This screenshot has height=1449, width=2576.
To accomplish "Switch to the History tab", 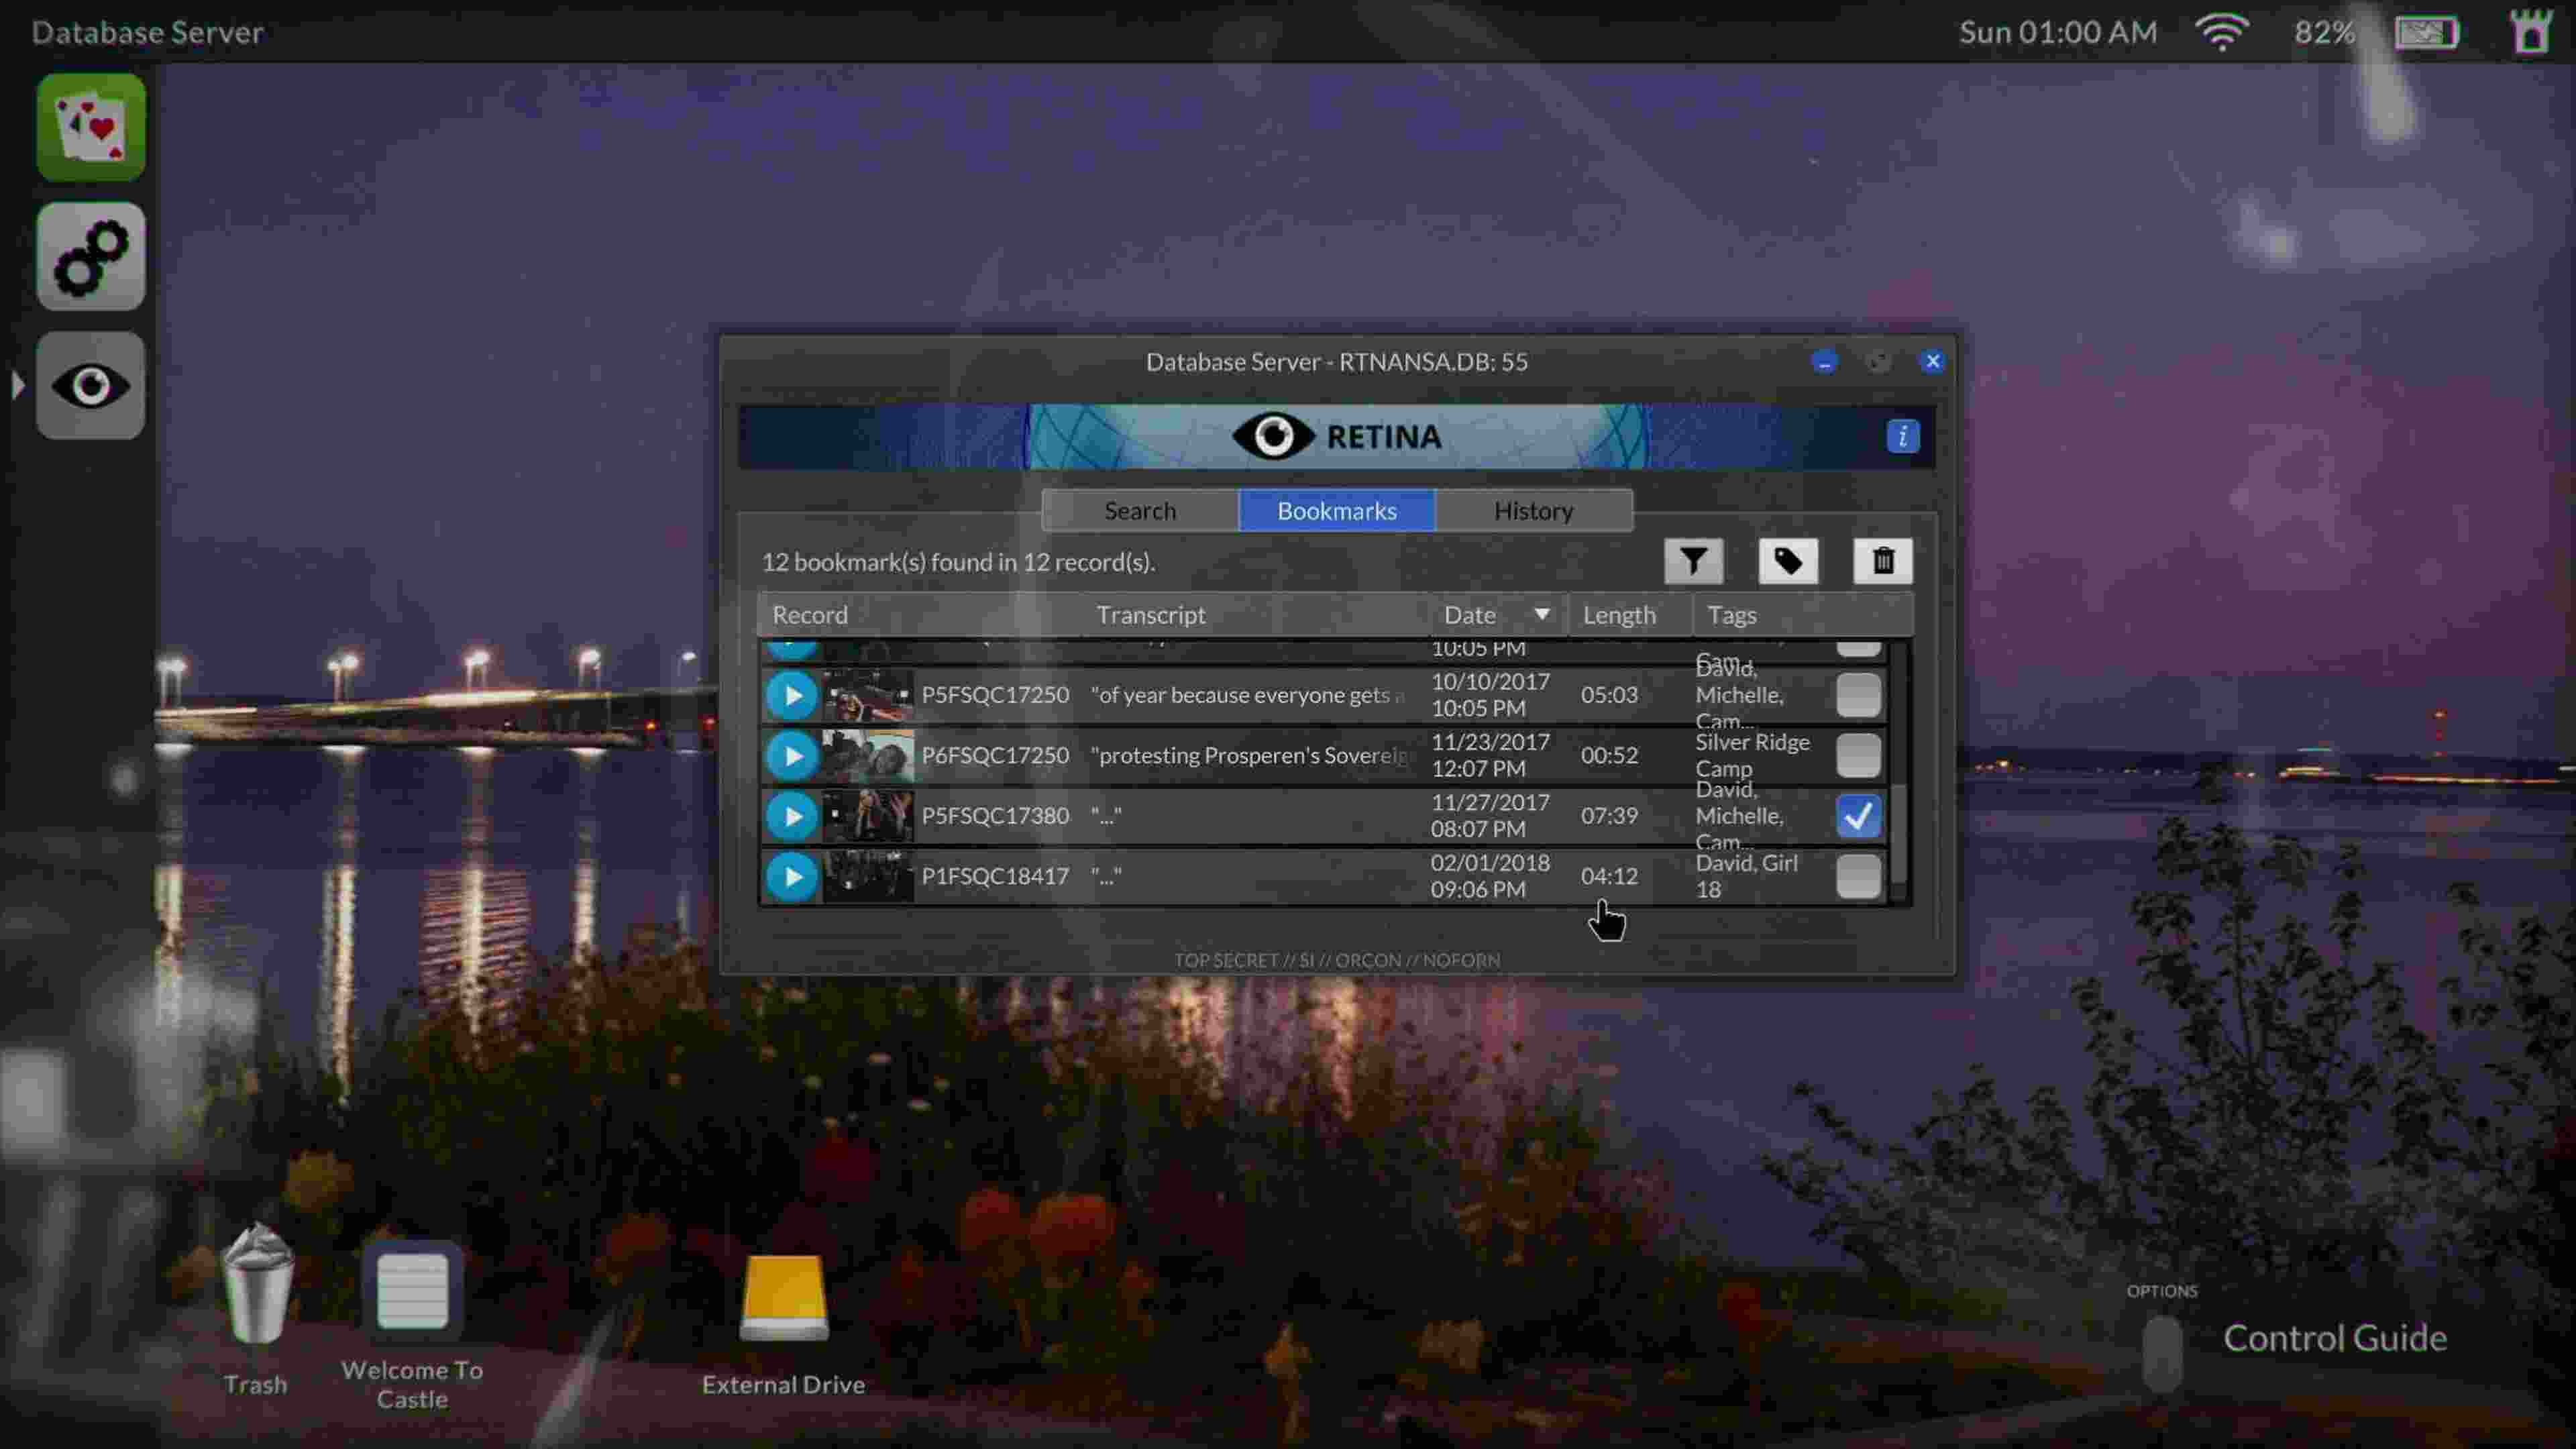I will click(1534, 510).
